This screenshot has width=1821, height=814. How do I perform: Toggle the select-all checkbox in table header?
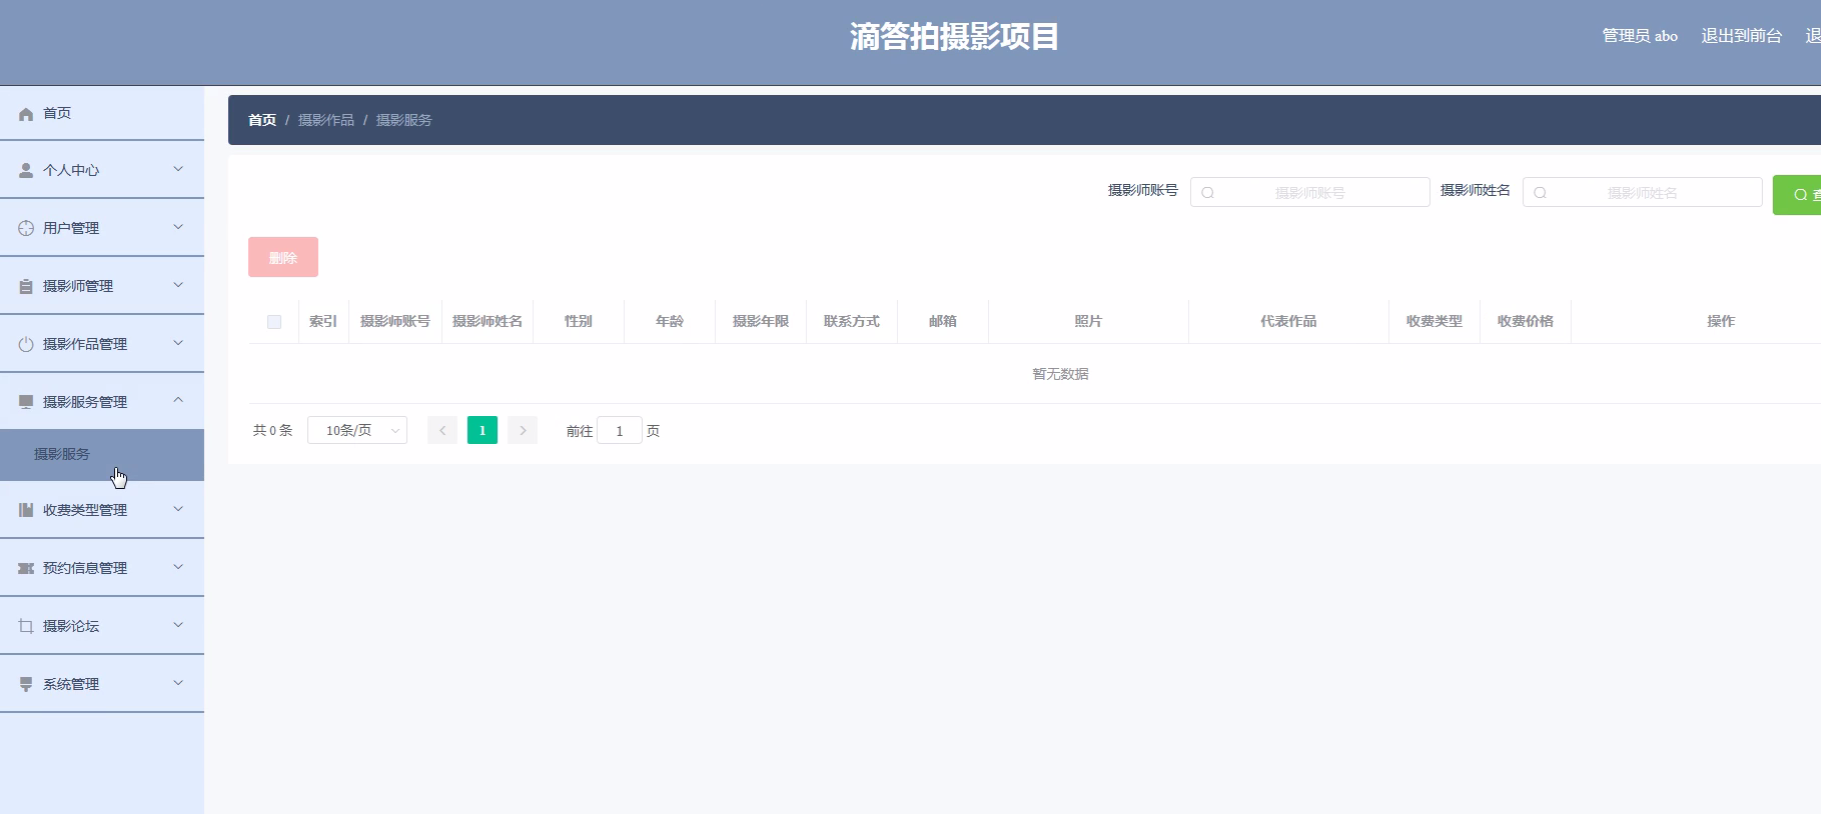click(274, 322)
